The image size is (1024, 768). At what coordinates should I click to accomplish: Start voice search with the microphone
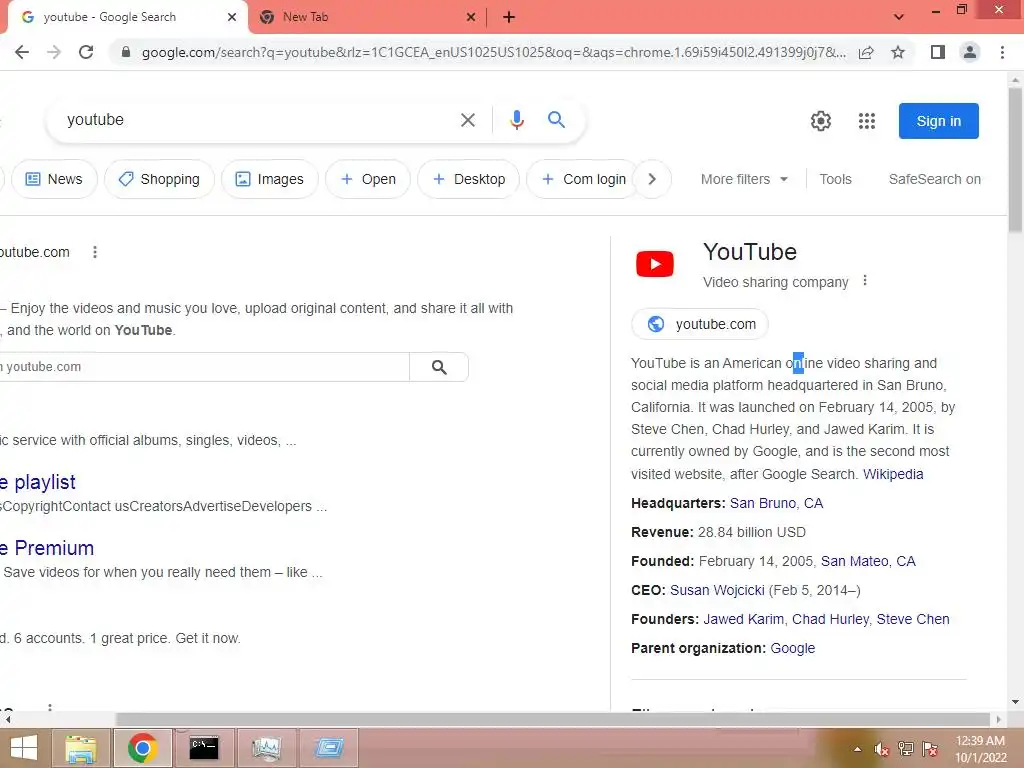coord(517,120)
